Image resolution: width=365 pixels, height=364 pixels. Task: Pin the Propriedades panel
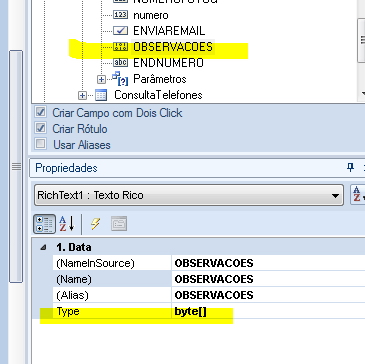tap(350, 167)
